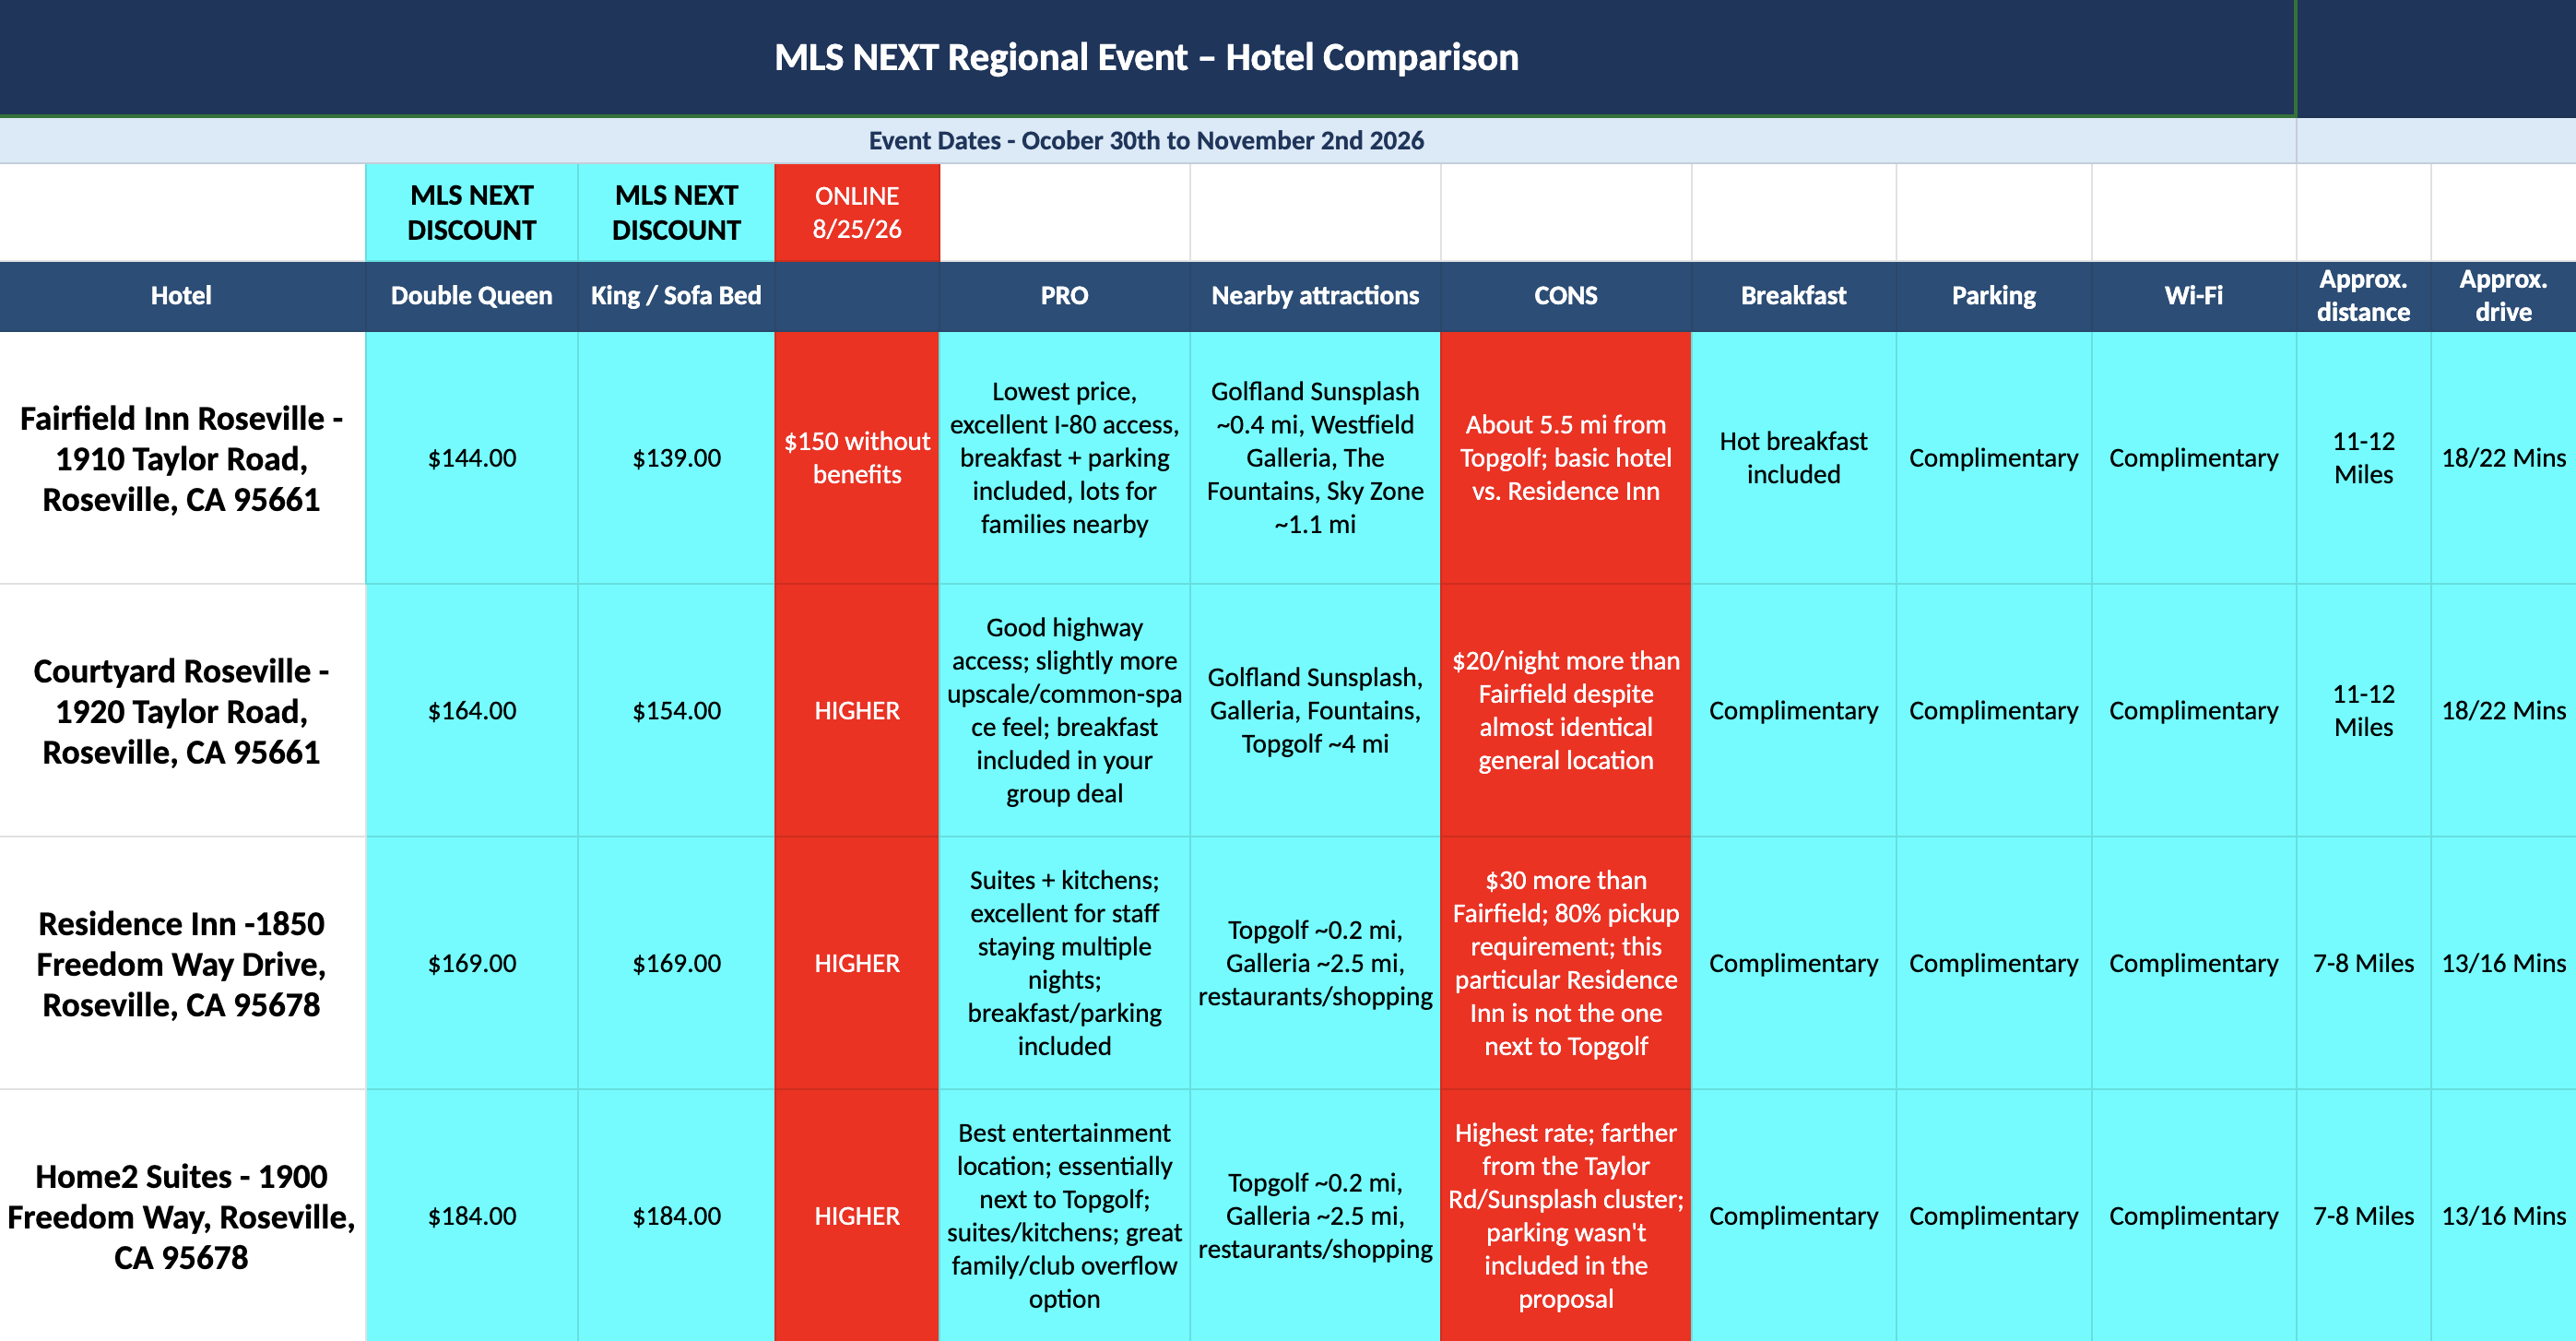The height and width of the screenshot is (1341, 2576).
Task: Click the 'Approx. drive' column header
Action: (x=2504, y=296)
